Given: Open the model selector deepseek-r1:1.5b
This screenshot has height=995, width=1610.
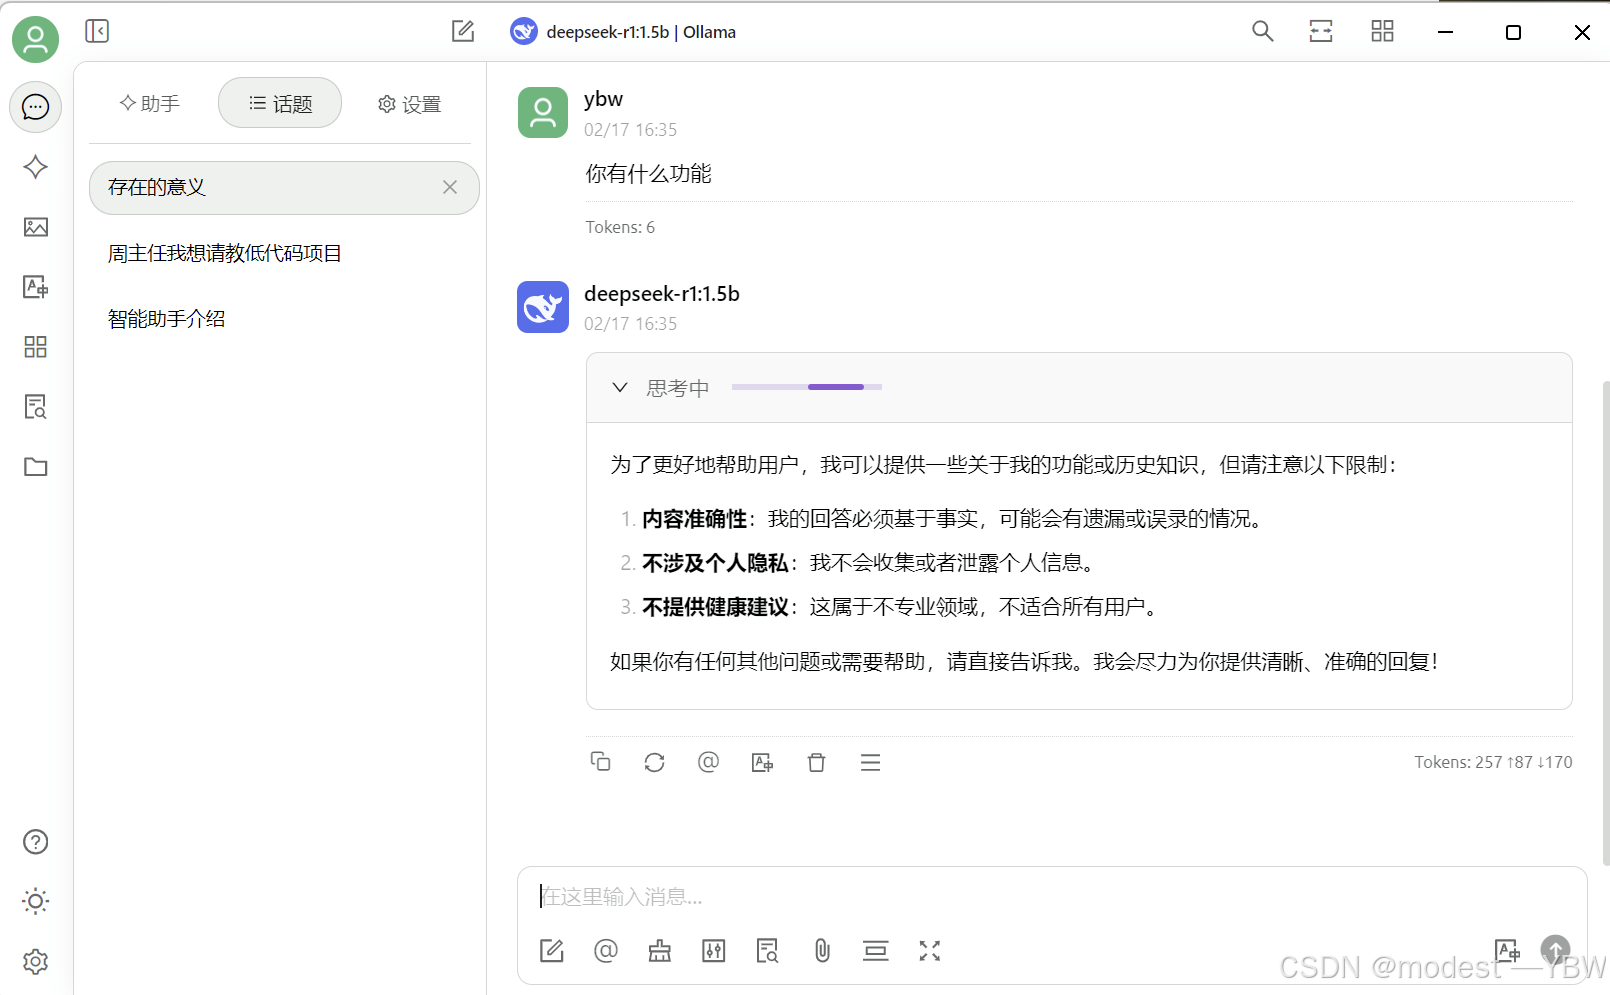Looking at the screenshot, I should [x=622, y=31].
